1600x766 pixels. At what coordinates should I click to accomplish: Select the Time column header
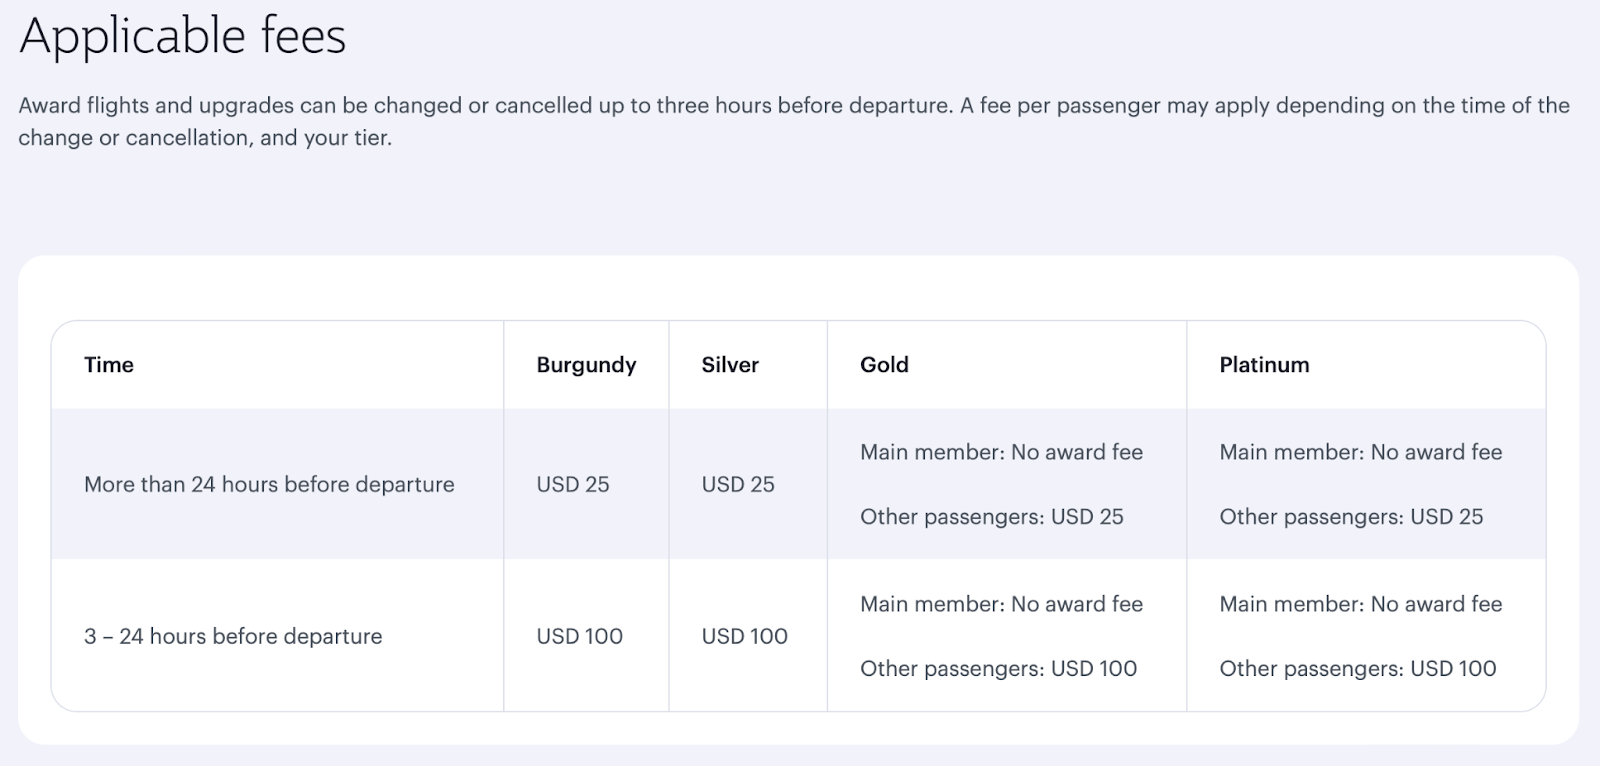click(109, 365)
